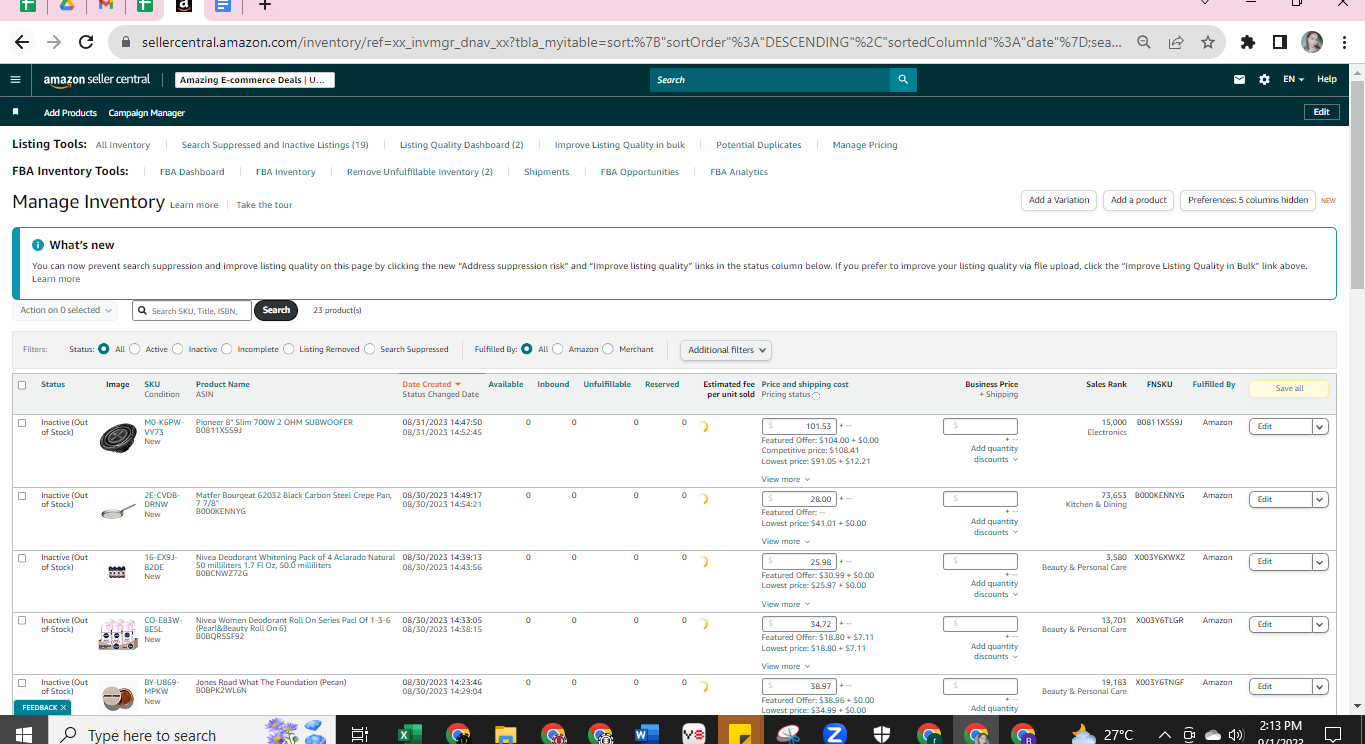The width and height of the screenshot is (1365, 744).
Task: Open File Explorer from the taskbar
Action: click(505, 734)
